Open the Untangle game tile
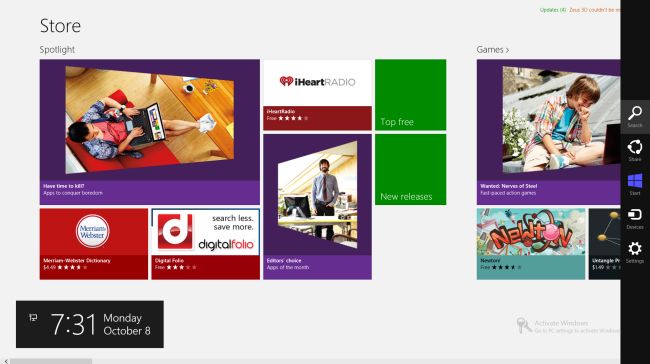This screenshot has width=650, height=364. [x=604, y=244]
